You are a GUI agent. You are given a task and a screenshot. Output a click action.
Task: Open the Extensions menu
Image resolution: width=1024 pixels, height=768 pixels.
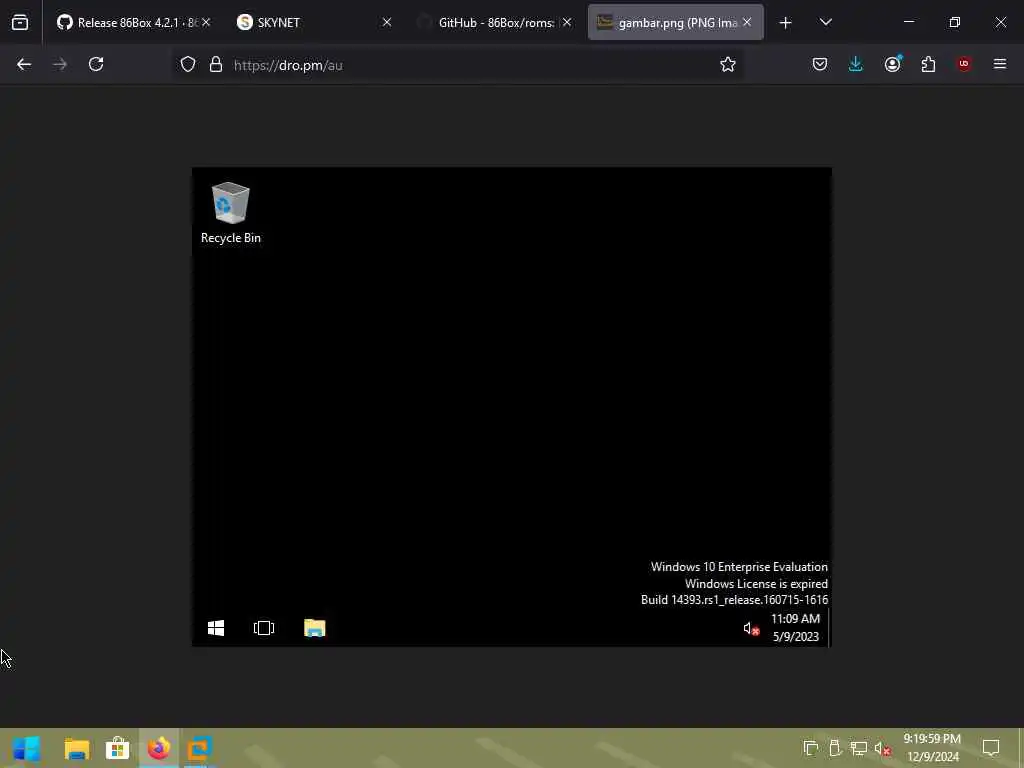point(928,64)
